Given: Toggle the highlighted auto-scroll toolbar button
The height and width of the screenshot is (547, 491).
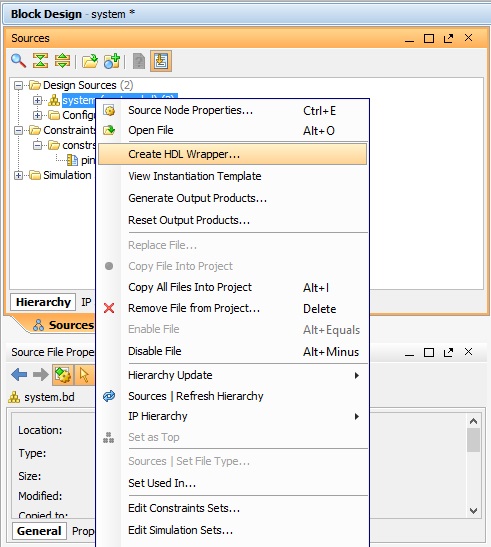Looking at the screenshot, I should (x=161, y=61).
